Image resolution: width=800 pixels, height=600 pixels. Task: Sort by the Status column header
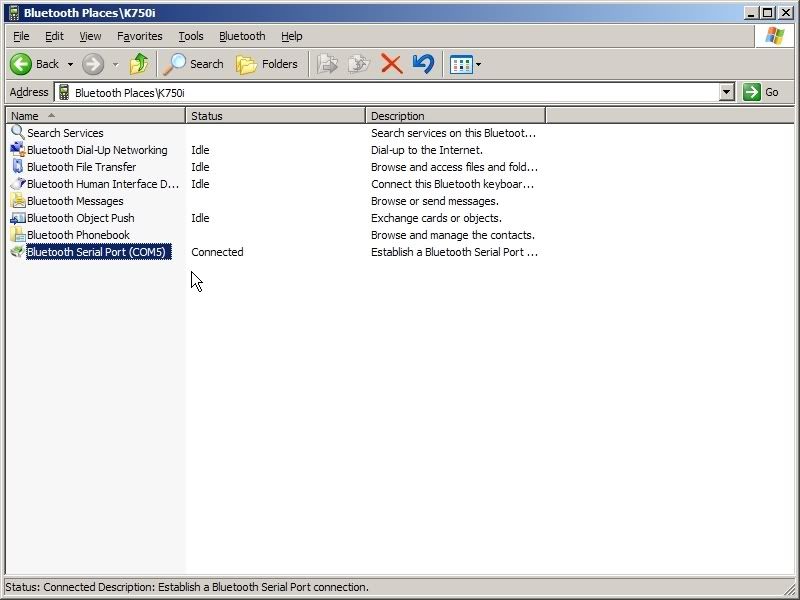(276, 116)
